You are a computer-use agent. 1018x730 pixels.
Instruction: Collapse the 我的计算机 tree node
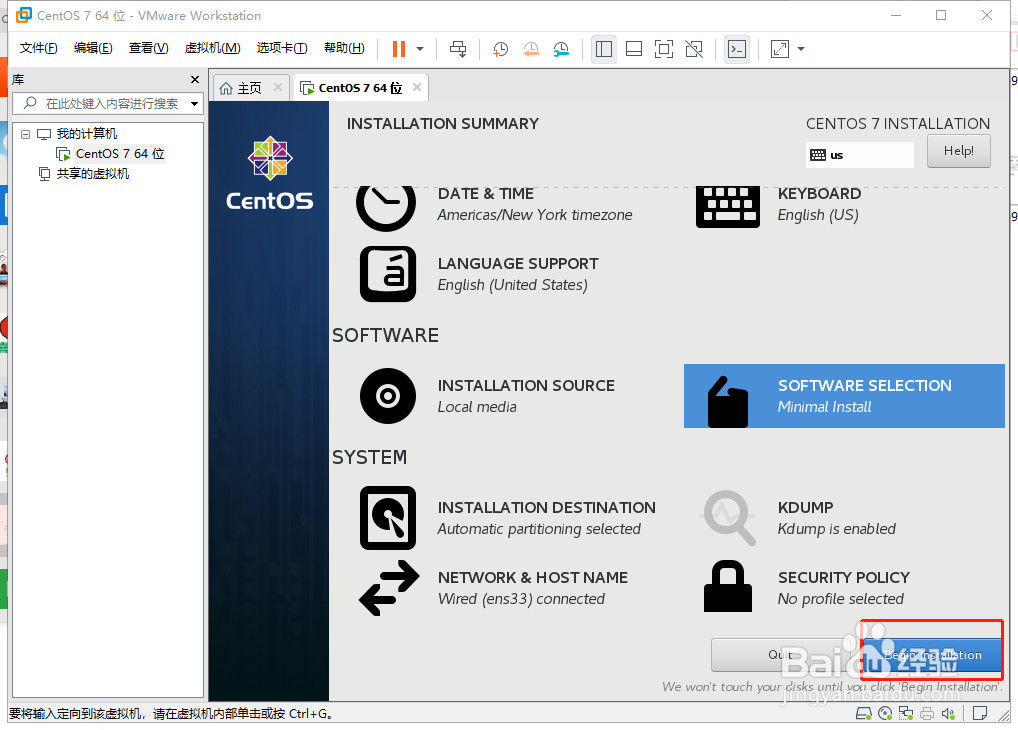pyautogui.click(x=25, y=134)
